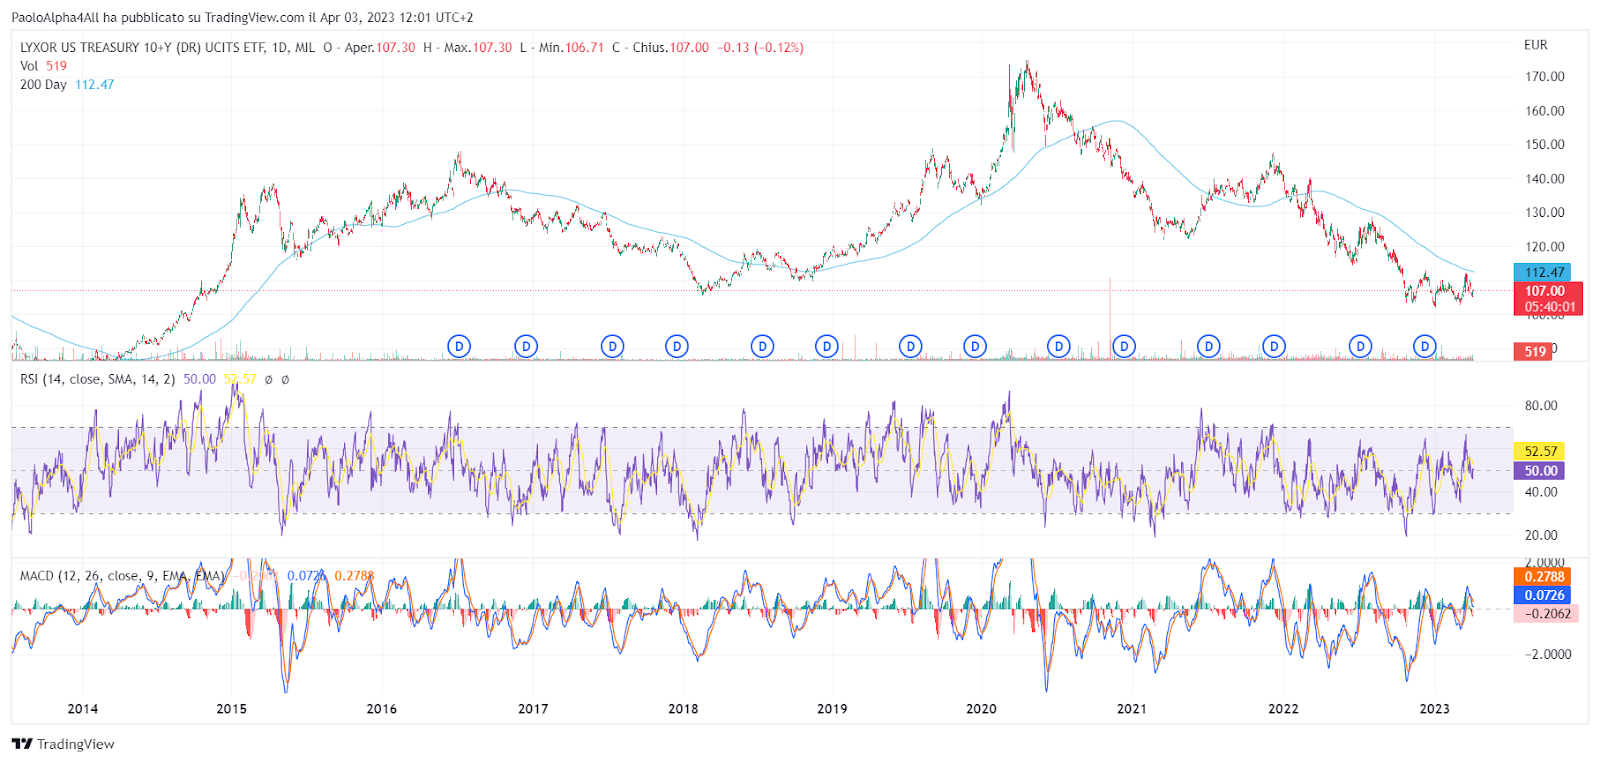Click the pink -0.2062 histogram value tag
The height and width of the screenshot is (763, 1600).
[x=1546, y=614]
